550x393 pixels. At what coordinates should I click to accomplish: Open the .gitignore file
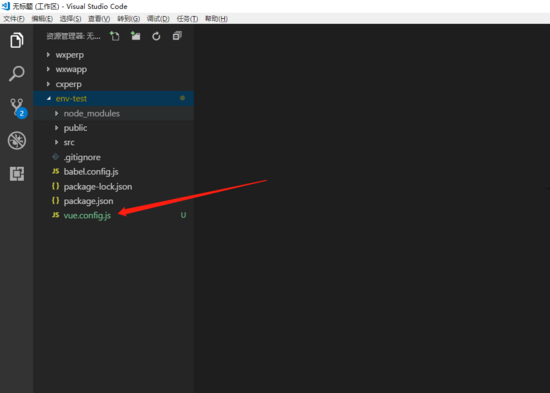pos(114,157)
